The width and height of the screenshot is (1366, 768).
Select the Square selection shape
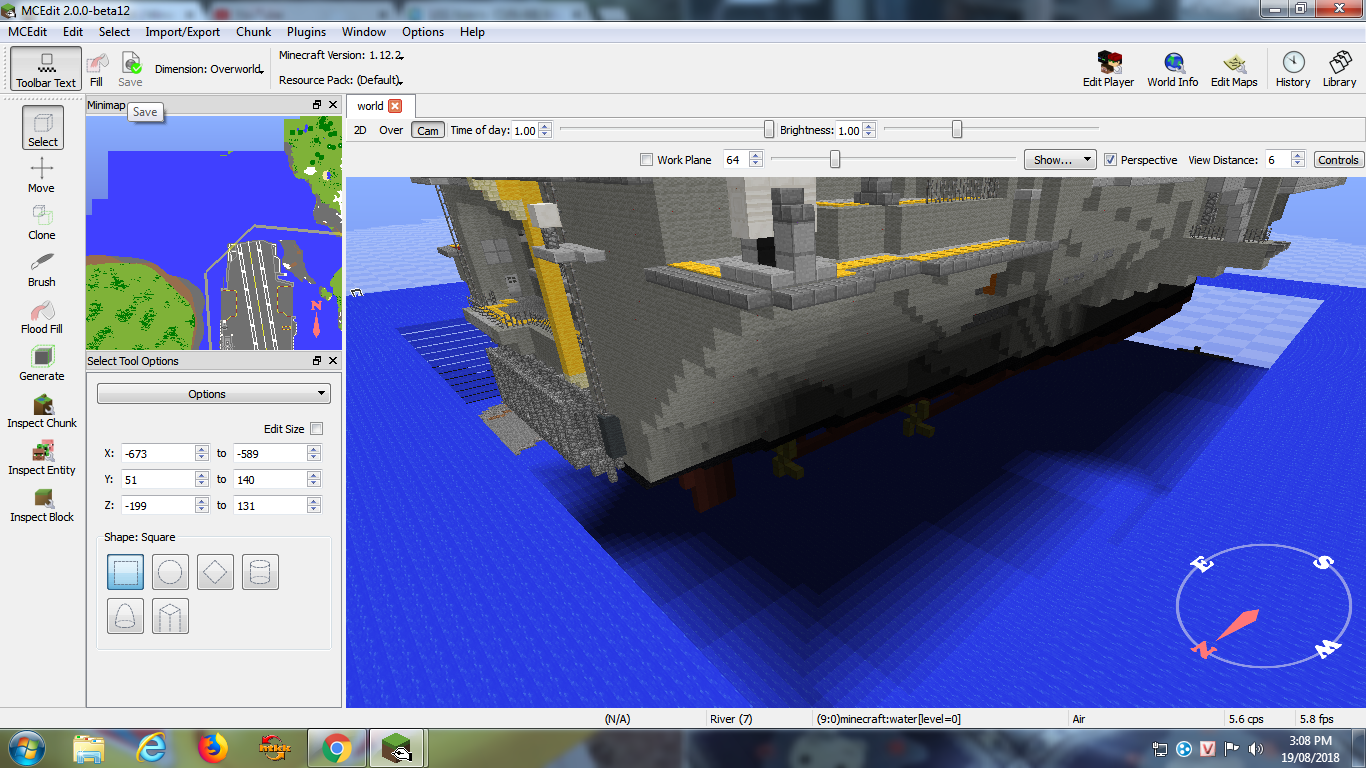click(126, 572)
